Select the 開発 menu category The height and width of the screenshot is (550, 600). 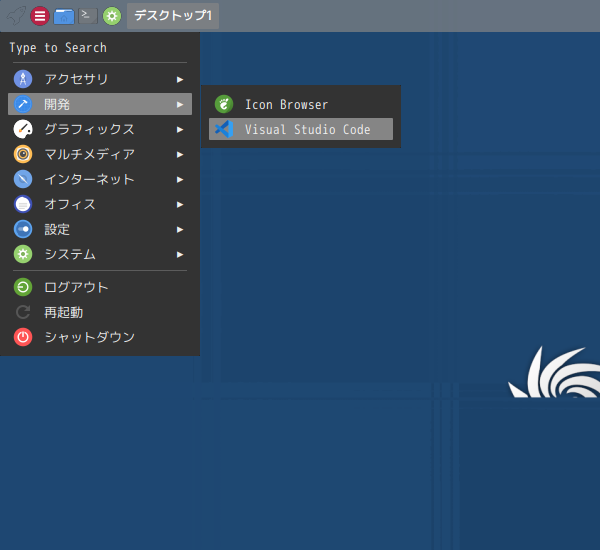[x=100, y=104]
